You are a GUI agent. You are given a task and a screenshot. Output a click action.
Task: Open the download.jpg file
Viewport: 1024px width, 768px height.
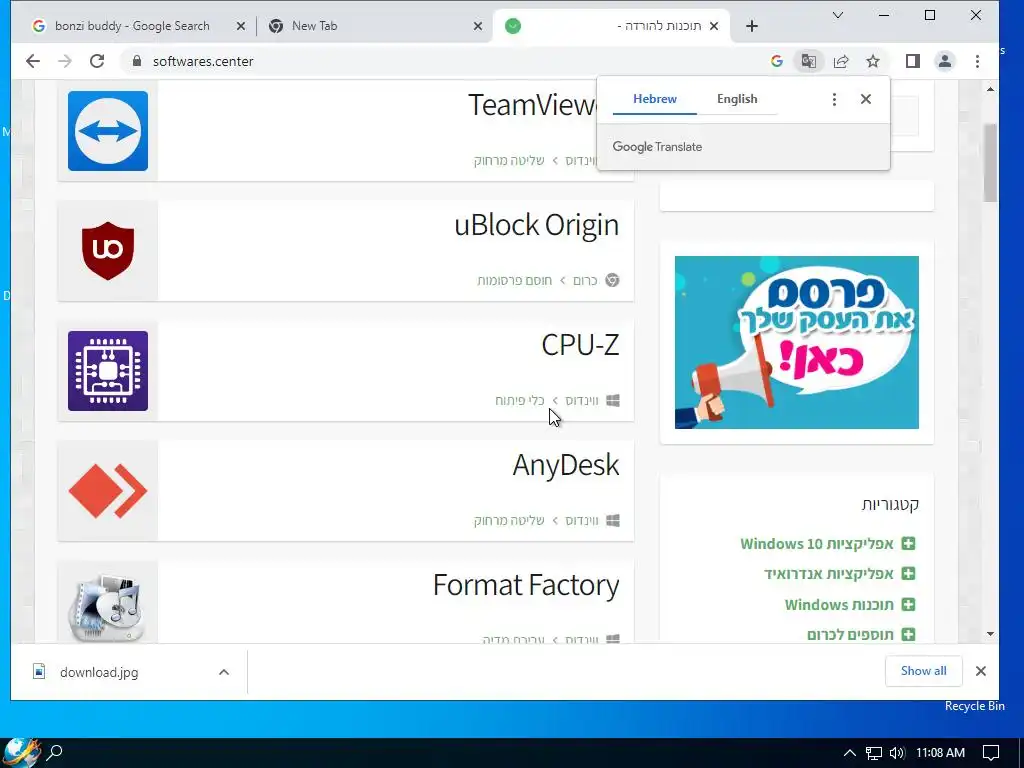99,672
